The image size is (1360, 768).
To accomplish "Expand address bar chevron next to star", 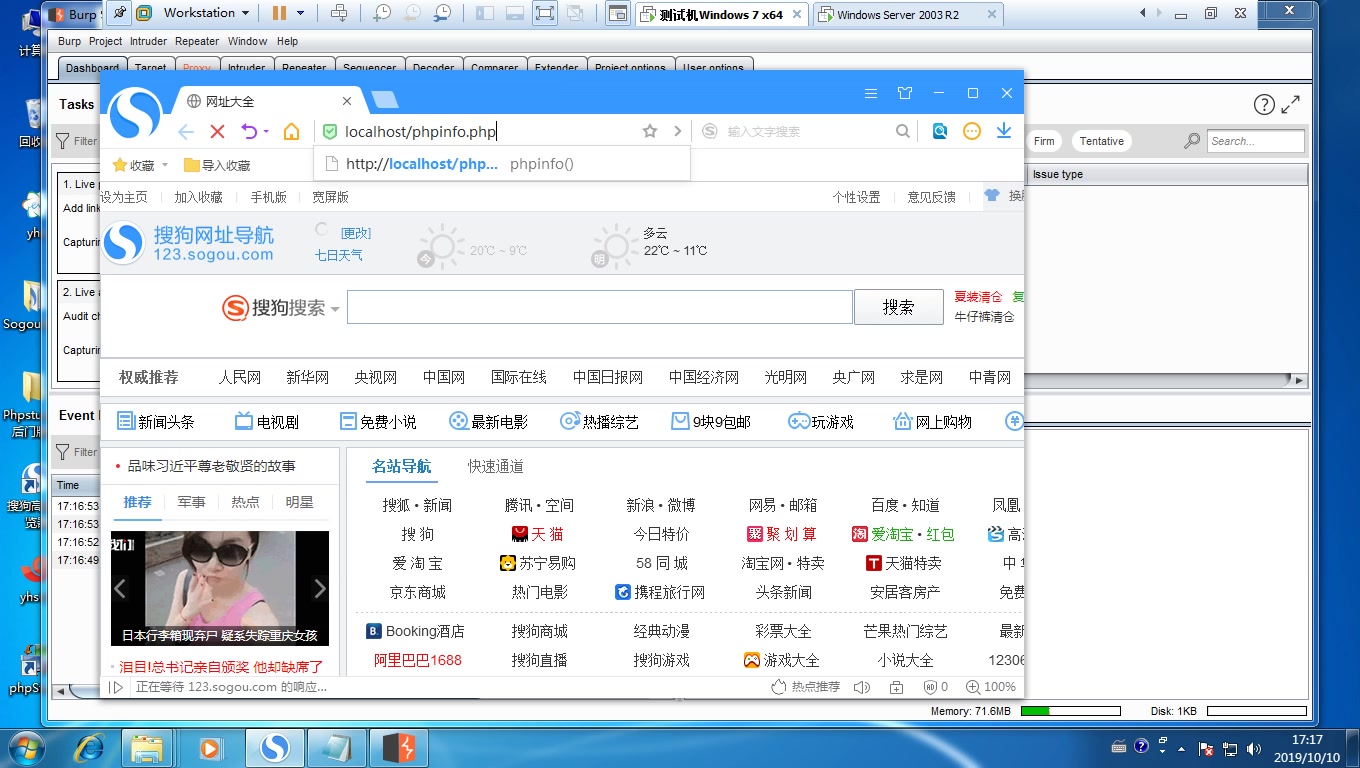I will pyautogui.click(x=677, y=131).
